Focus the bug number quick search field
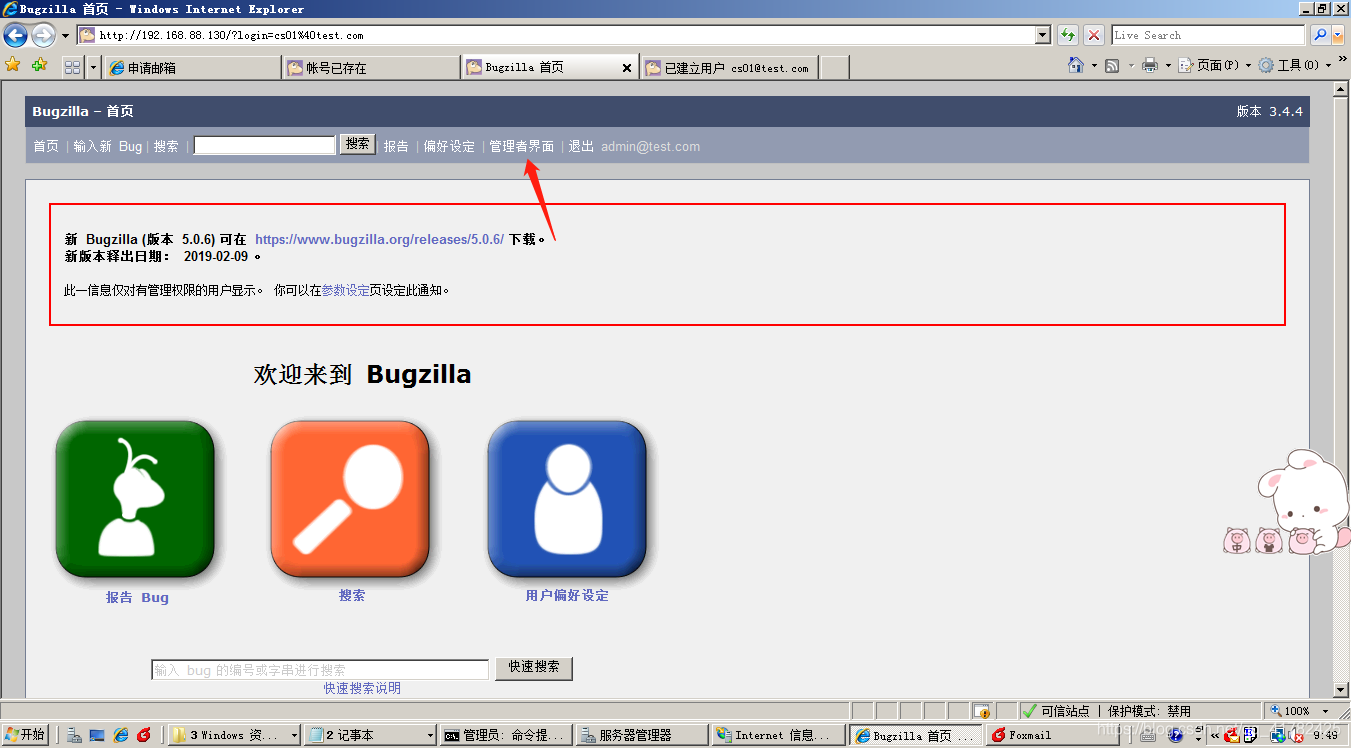Viewport: 1351px width, 748px height. 320,670
